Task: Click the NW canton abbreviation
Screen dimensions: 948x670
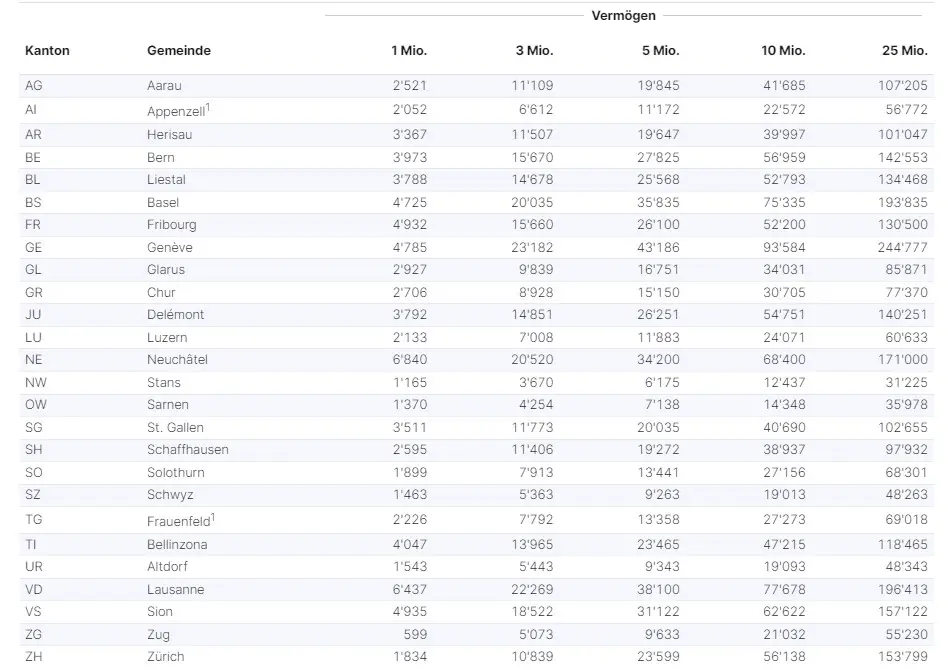Action: (x=36, y=383)
